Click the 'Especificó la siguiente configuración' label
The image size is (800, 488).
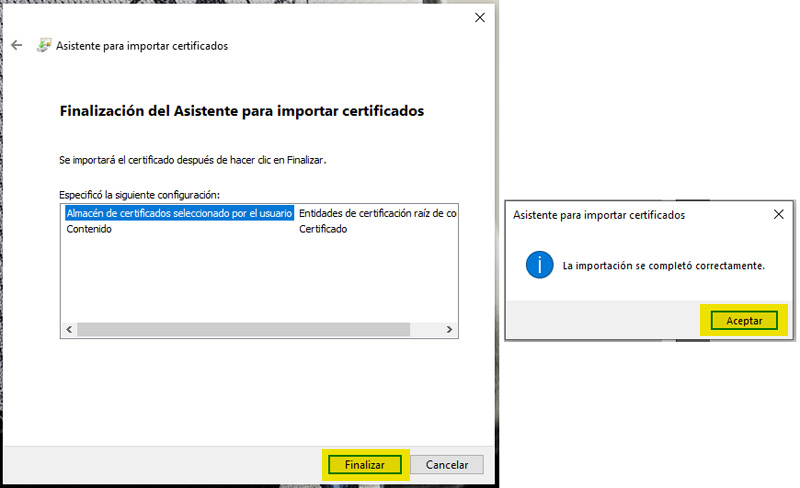point(139,194)
